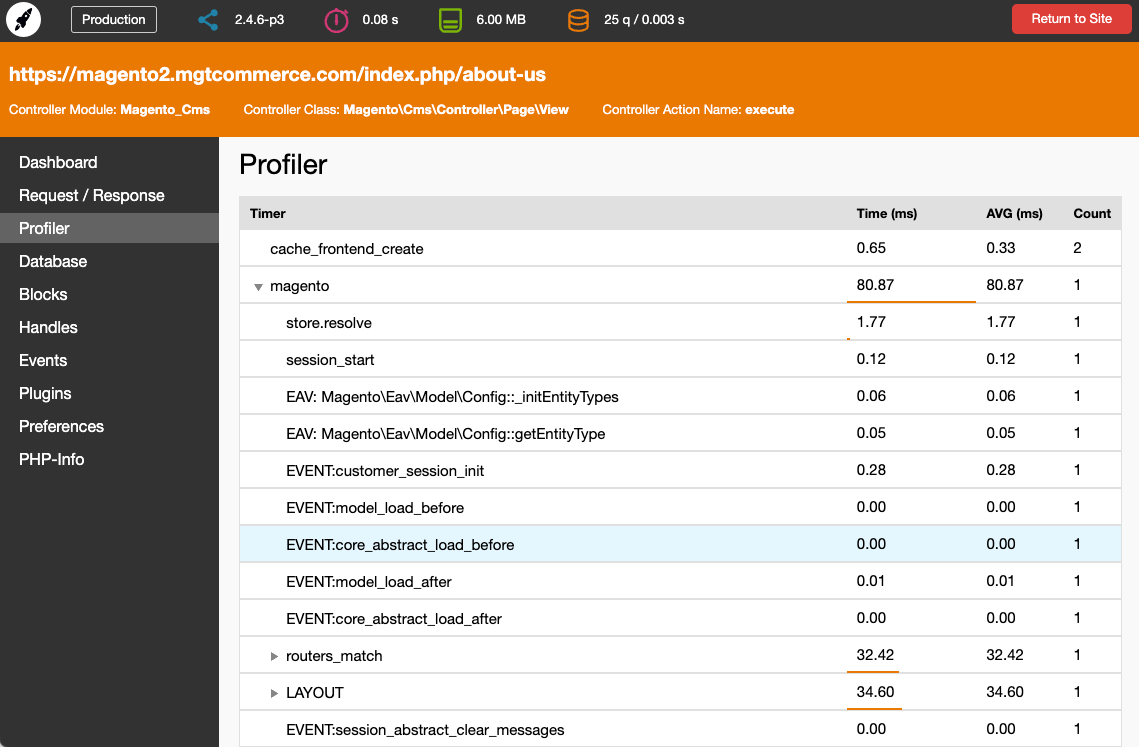Open the Database section in sidebar
The height and width of the screenshot is (747, 1139).
pos(53,261)
